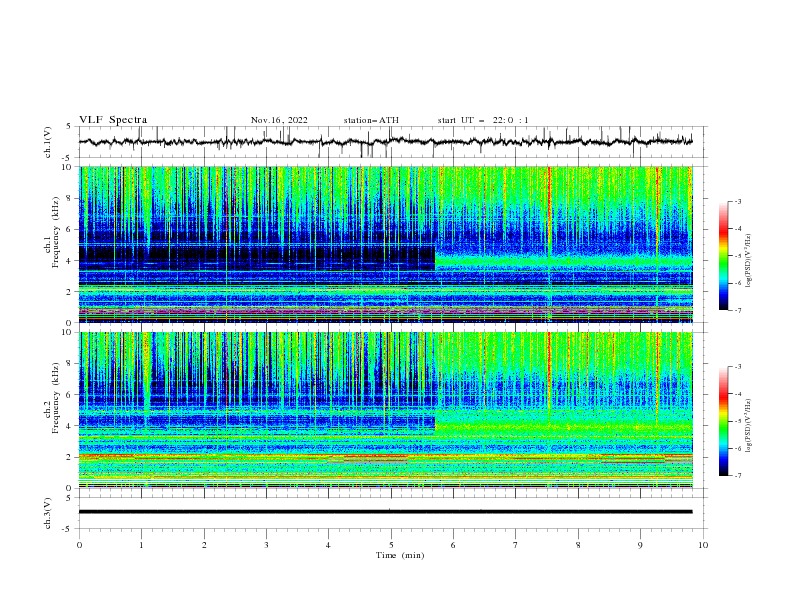Click the "VLF Spectra" plot title
792x612 pixels.
point(113,120)
